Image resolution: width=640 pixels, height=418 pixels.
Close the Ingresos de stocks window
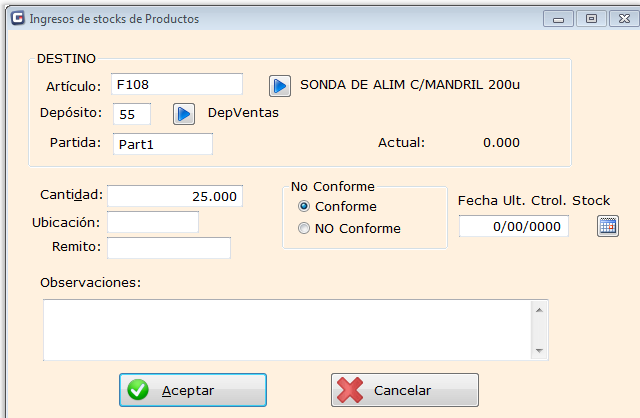coord(621,18)
